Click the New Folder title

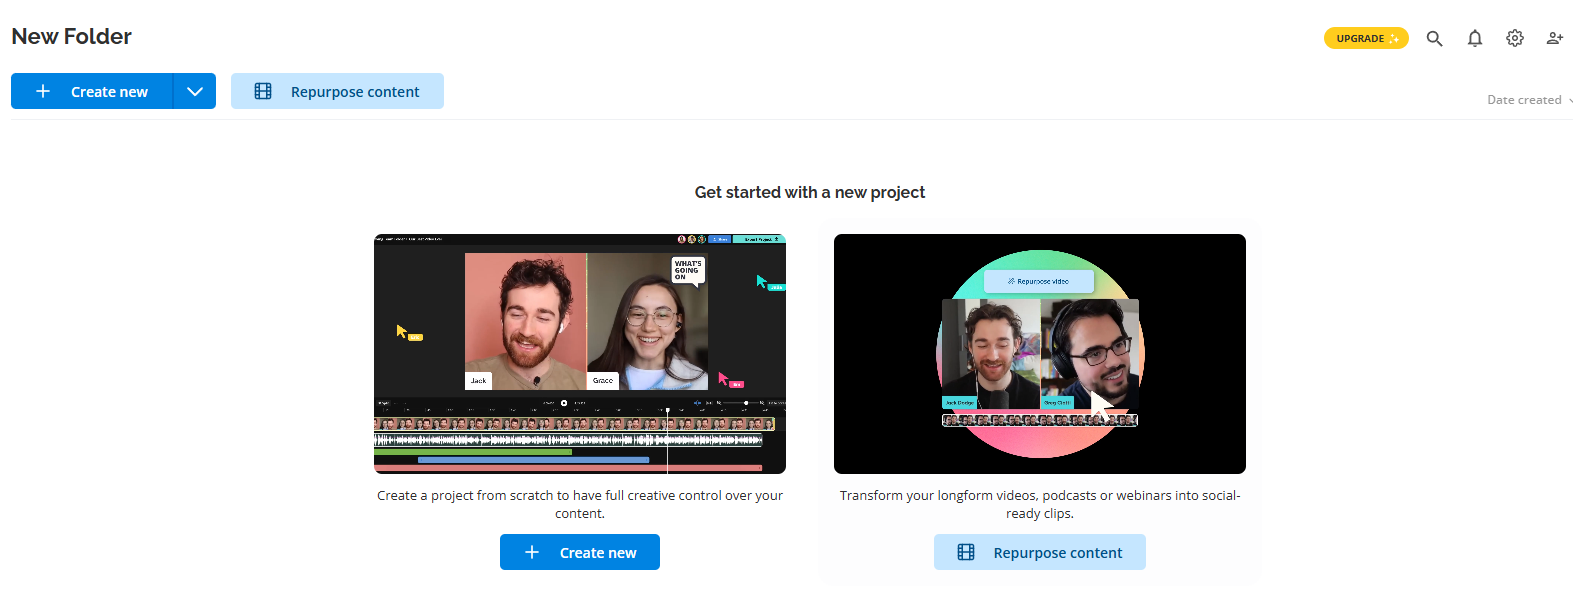pos(72,36)
